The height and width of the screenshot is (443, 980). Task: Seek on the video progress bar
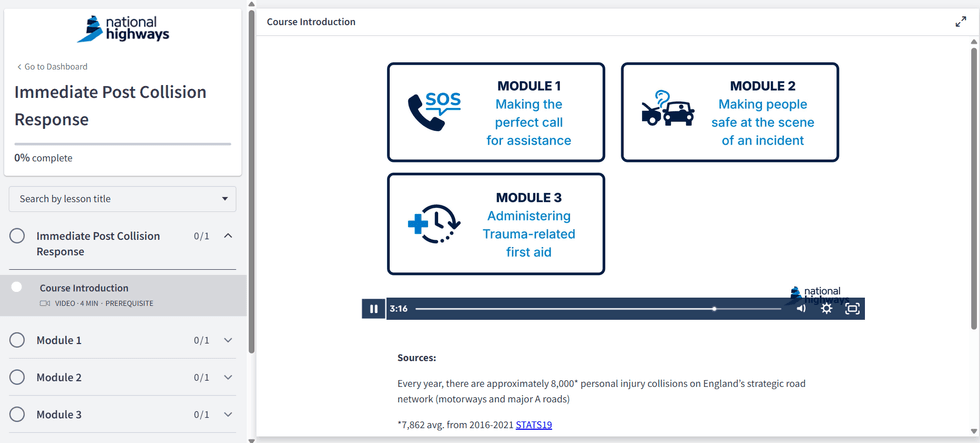point(598,309)
